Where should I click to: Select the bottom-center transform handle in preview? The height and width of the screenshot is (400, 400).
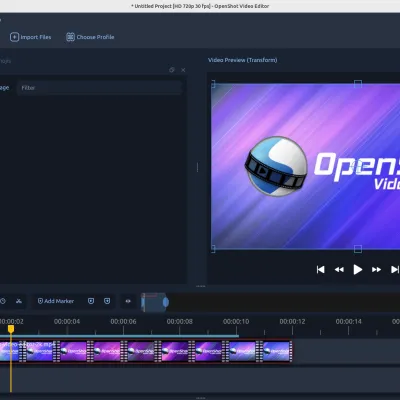(358, 249)
